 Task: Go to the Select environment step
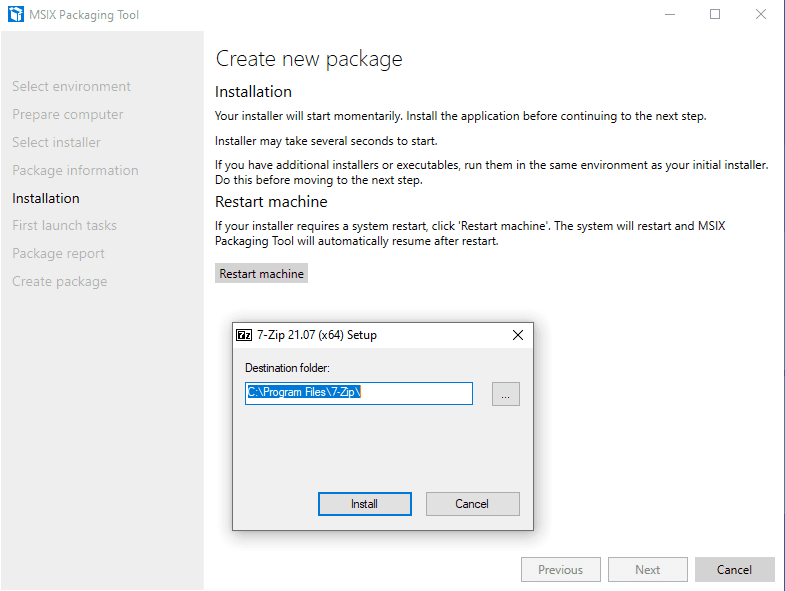pyautogui.click(x=71, y=87)
